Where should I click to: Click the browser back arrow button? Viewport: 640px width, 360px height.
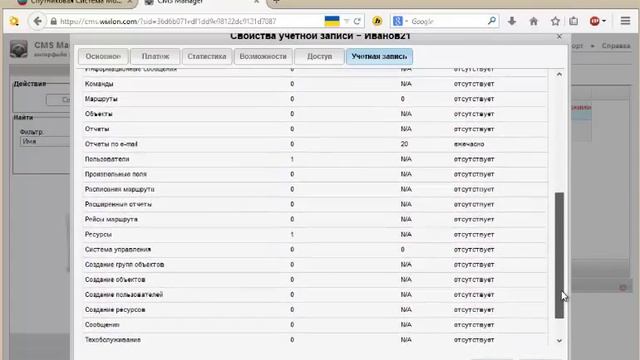pos(37,21)
